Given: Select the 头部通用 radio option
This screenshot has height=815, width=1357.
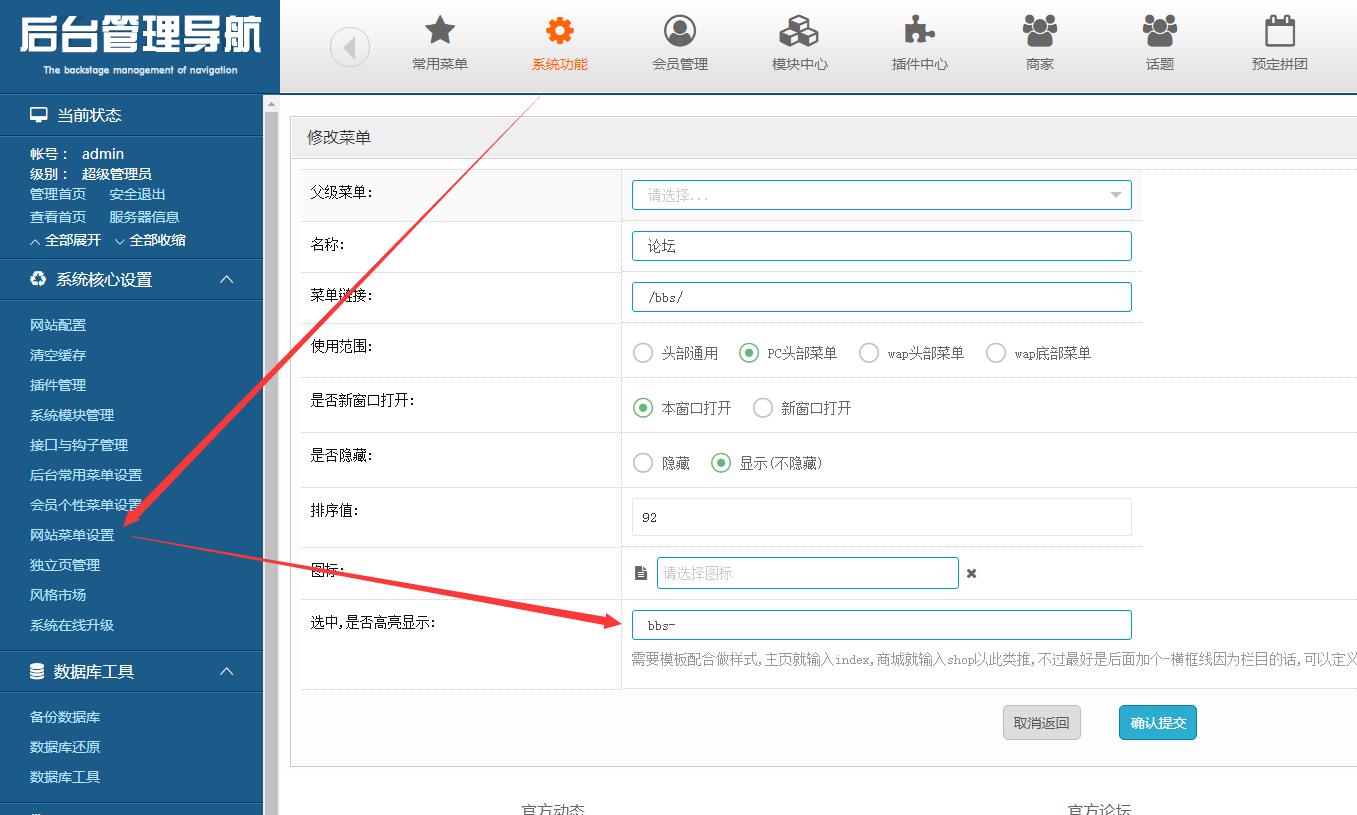Looking at the screenshot, I should click(x=643, y=353).
